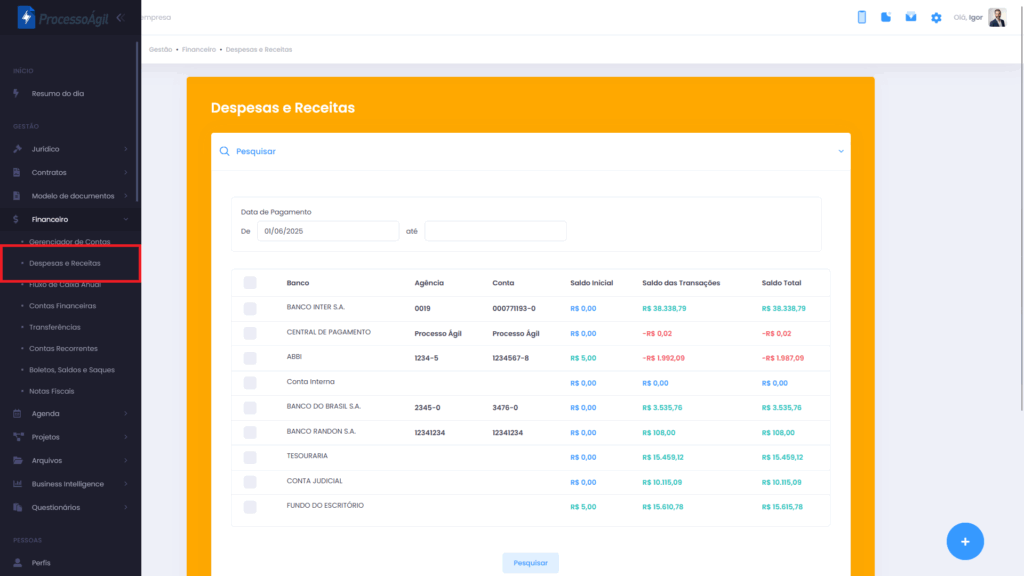Check the CONTA JUDICIAL row checkbox
This screenshot has width=1024, height=576.
point(250,482)
